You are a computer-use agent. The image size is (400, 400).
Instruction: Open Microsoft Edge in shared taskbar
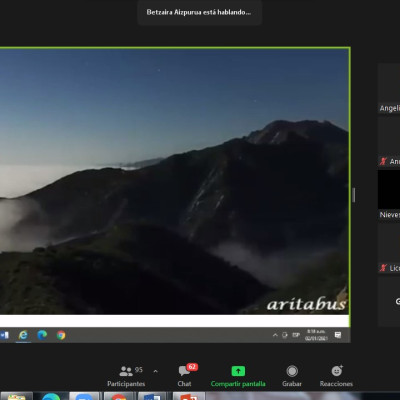tap(42, 335)
